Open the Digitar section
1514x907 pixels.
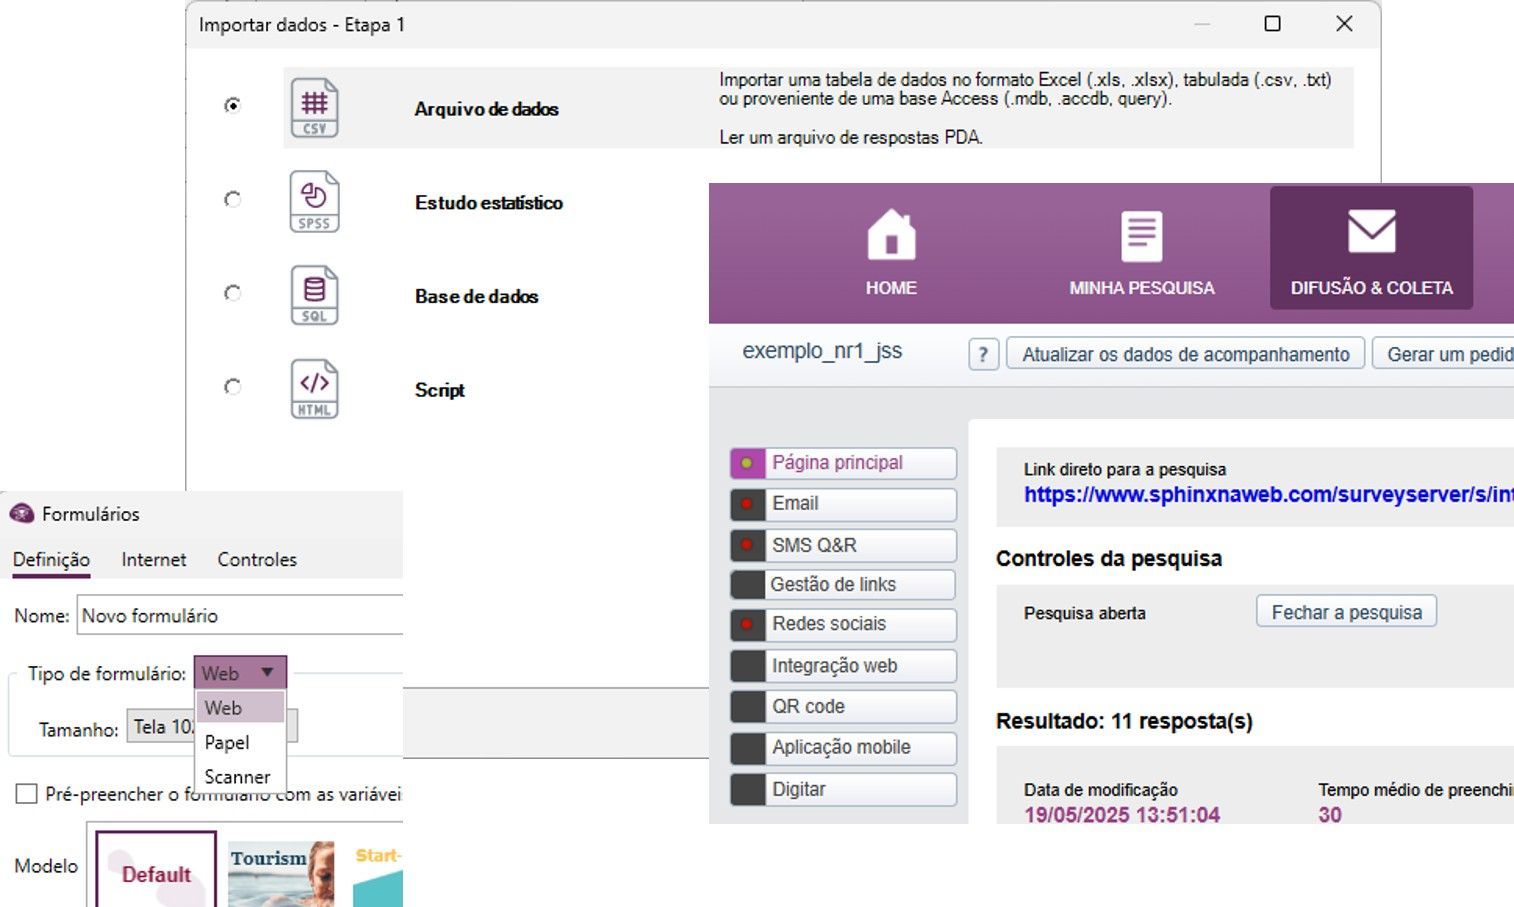click(844, 789)
